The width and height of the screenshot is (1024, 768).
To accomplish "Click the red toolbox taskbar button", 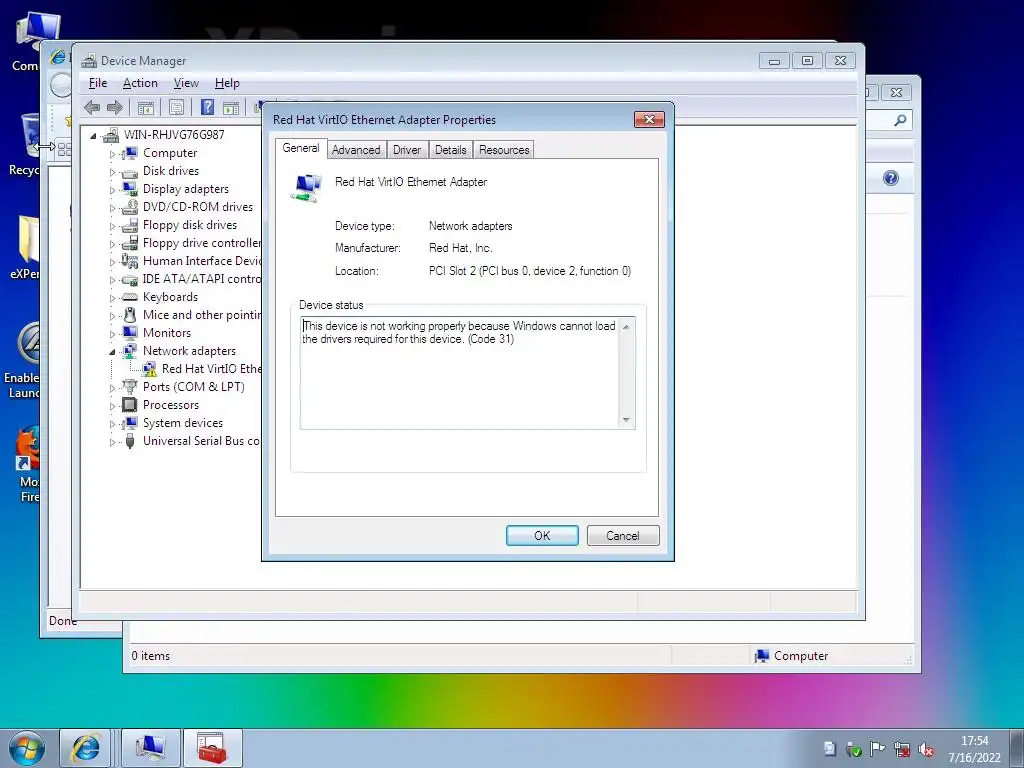I will 212,748.
